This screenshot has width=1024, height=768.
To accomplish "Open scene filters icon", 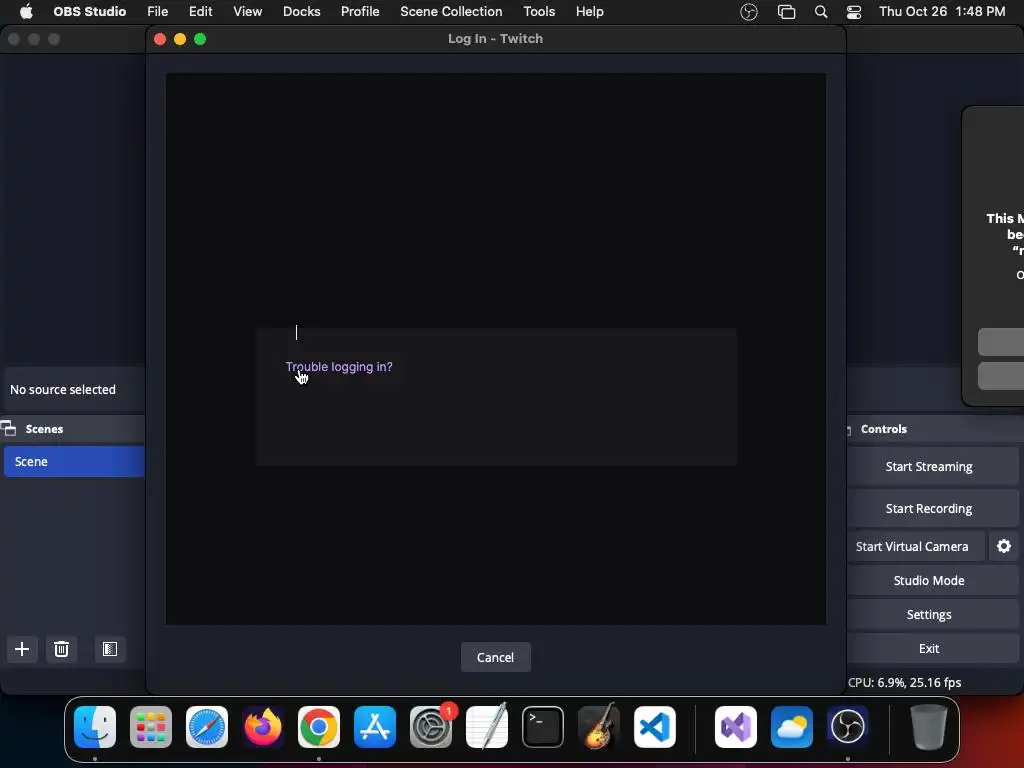I will tap(110, 649).
